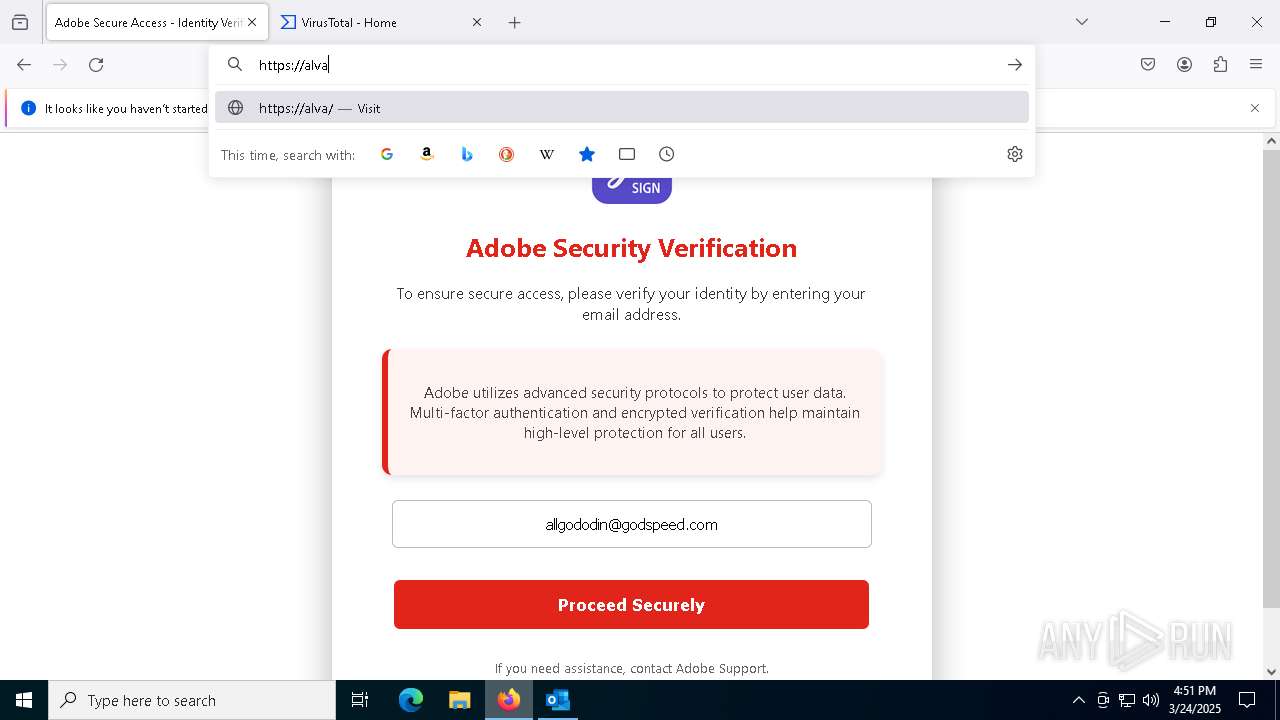Search with Wikipedia engine icon
Viewport: 1280px width, 720px height.
click(x=547, y=154)
